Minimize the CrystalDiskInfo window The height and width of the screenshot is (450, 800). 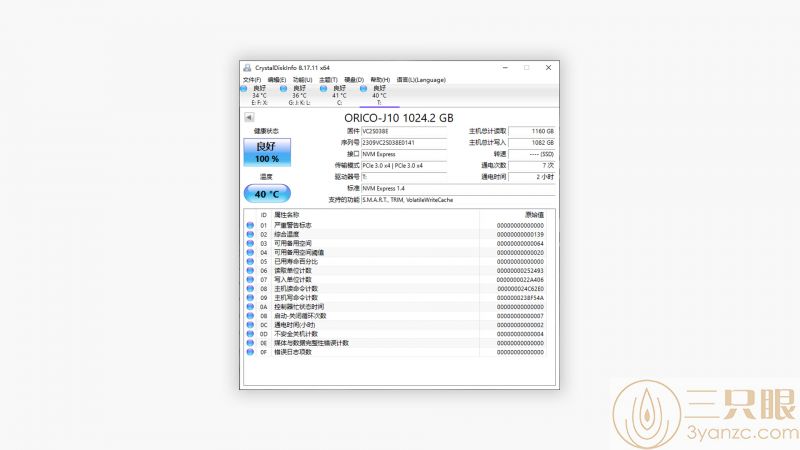coord(505,67)
